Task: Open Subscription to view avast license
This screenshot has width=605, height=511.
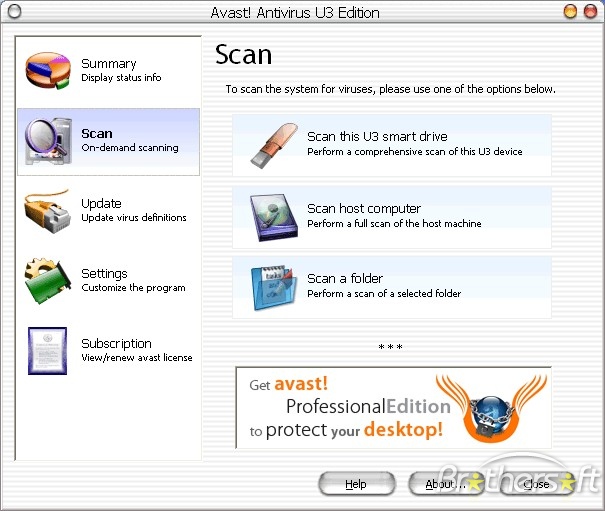Action: (x=108, y=351)
